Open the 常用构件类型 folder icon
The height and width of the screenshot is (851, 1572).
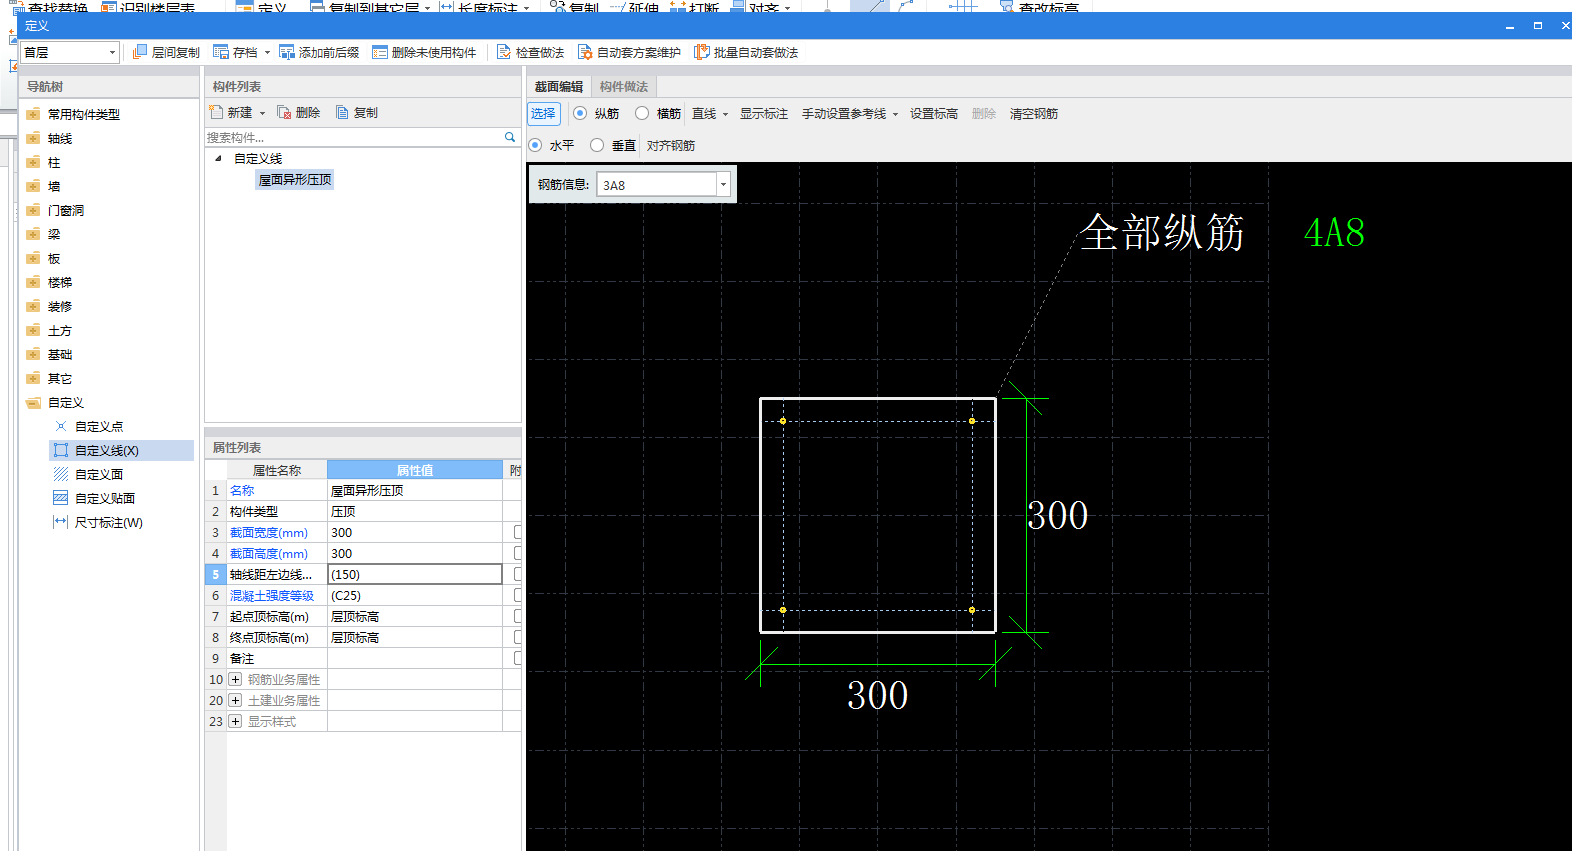coord(33,114)
